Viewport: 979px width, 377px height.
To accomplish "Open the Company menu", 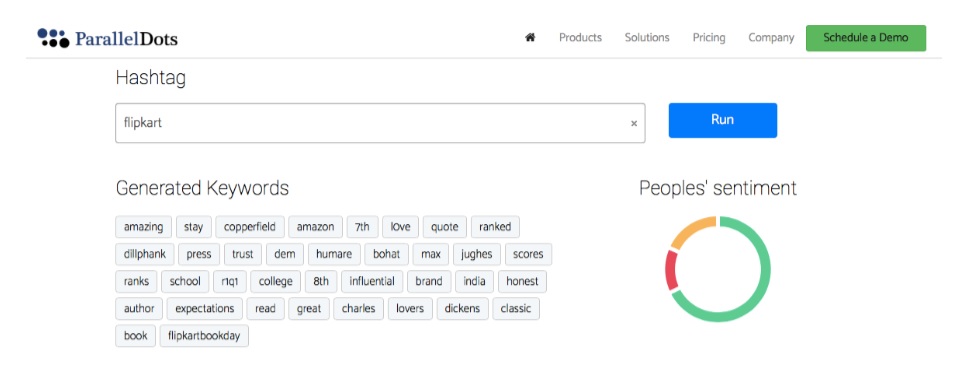I will pyautogui.click(x=771, y=37).
